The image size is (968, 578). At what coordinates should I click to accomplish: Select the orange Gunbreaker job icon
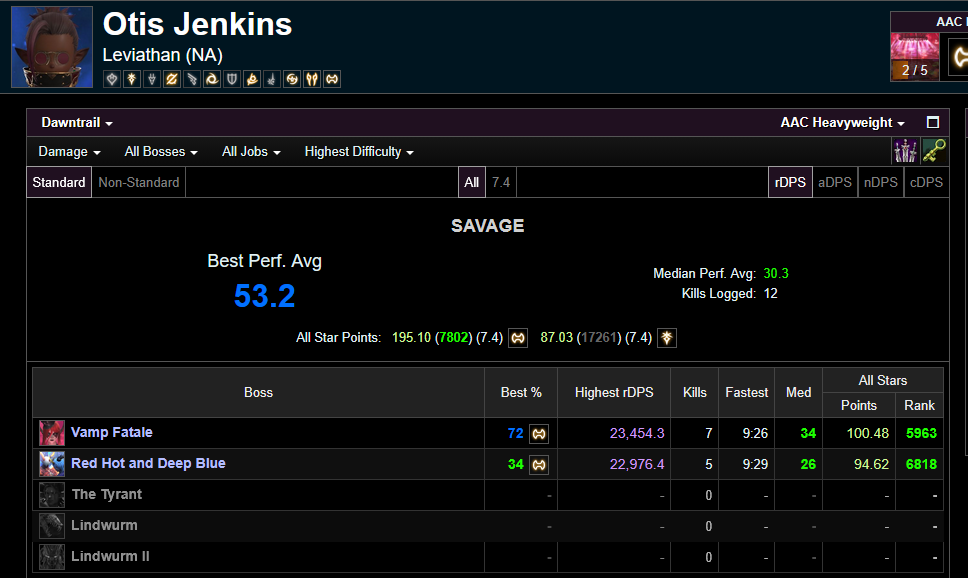(172, 79)
